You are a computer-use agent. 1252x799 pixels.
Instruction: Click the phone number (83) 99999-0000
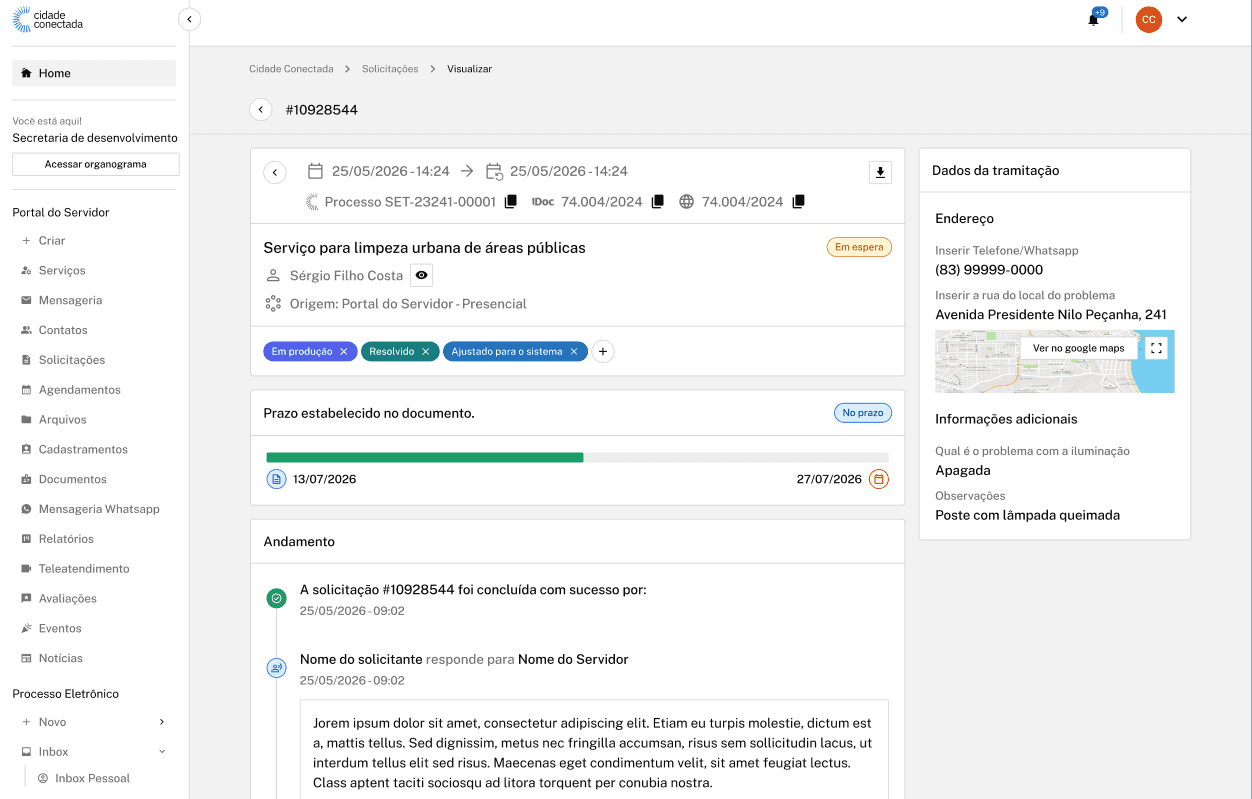[989, 270]
